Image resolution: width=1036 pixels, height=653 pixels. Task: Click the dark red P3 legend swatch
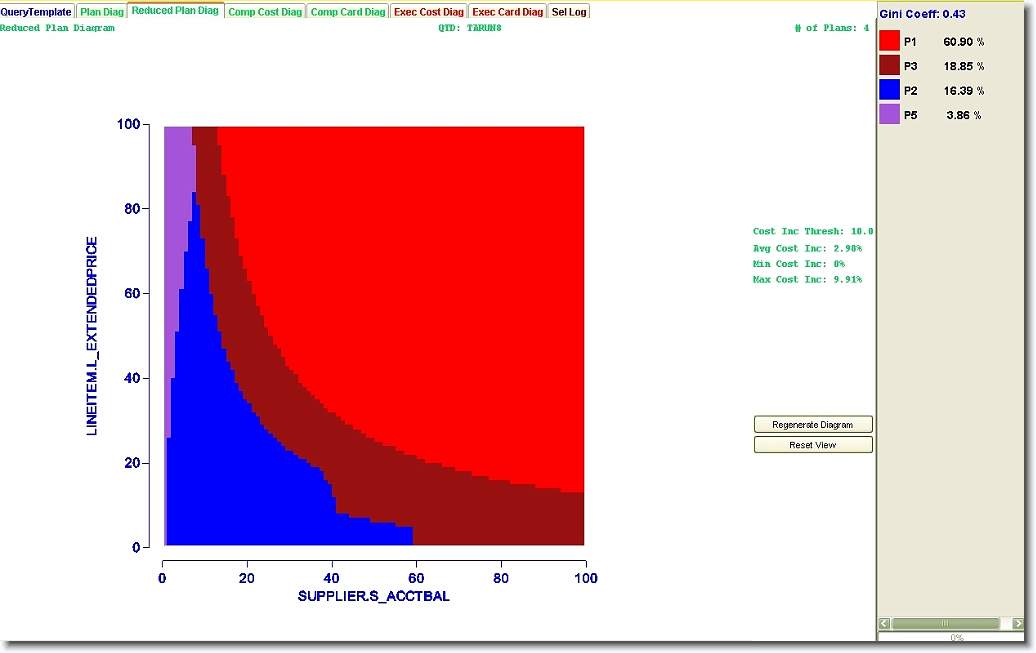tap(889, 65)
